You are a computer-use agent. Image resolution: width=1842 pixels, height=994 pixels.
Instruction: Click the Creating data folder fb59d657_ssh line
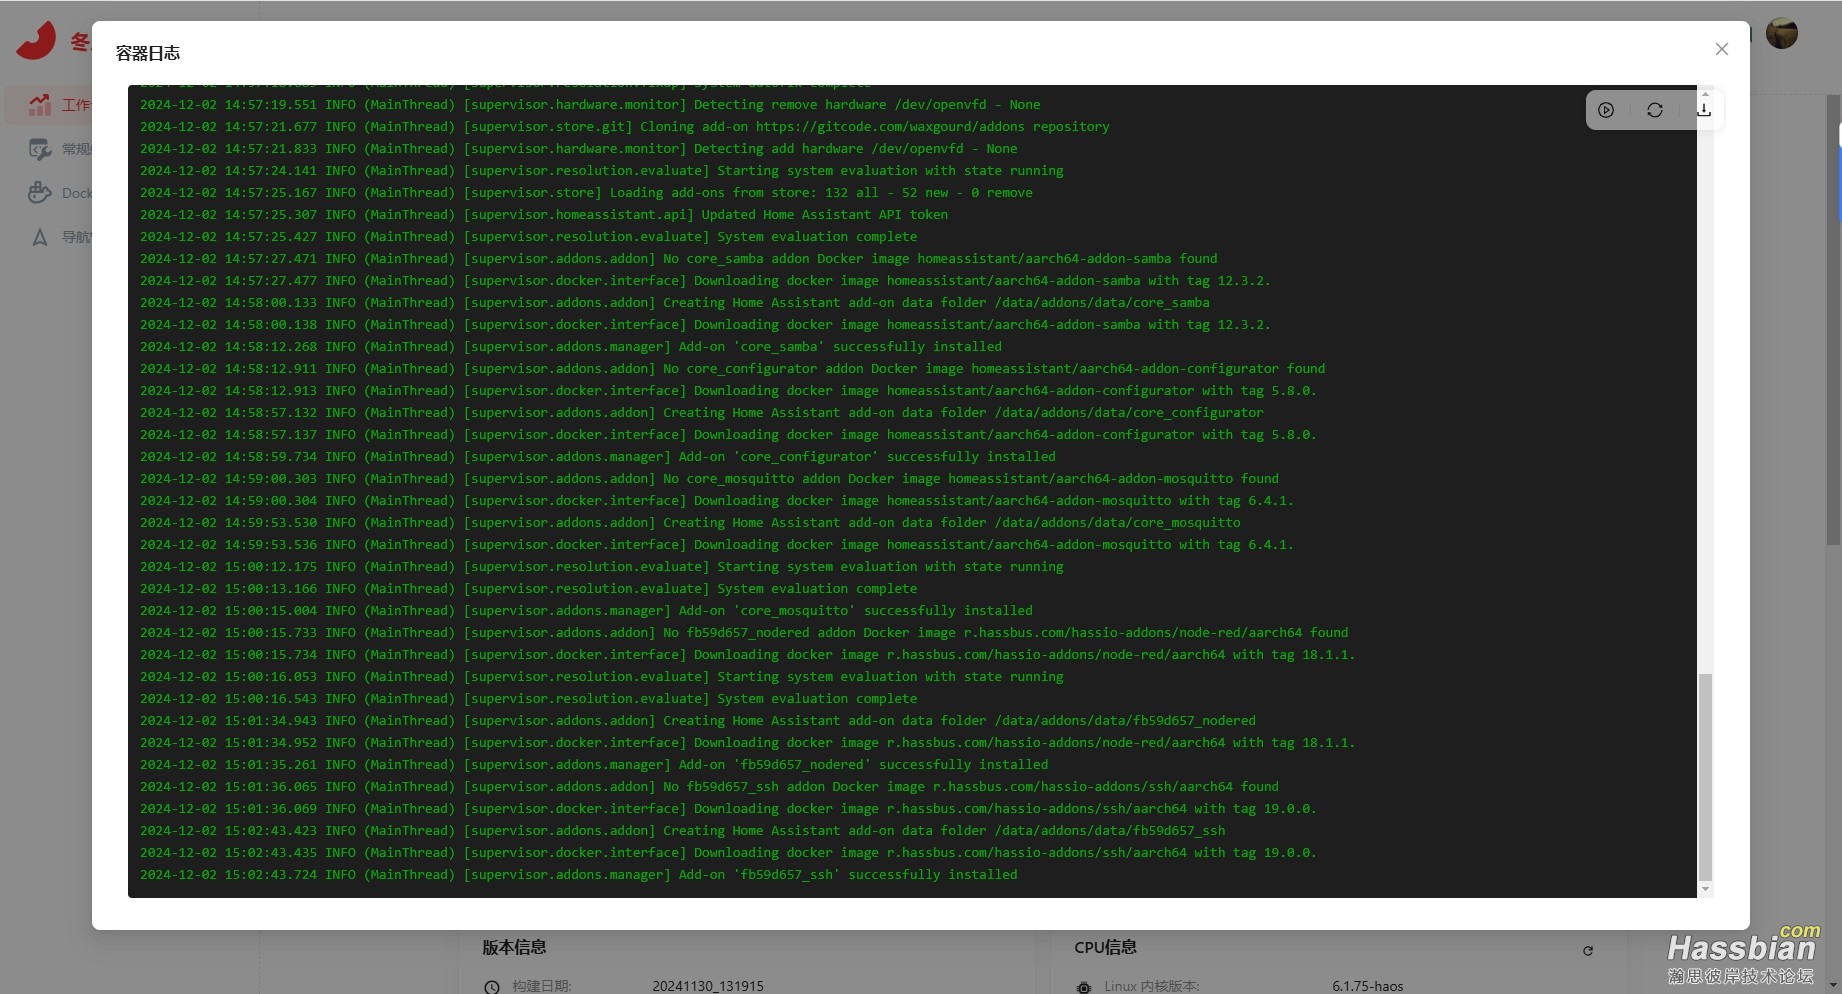[683, 831]
